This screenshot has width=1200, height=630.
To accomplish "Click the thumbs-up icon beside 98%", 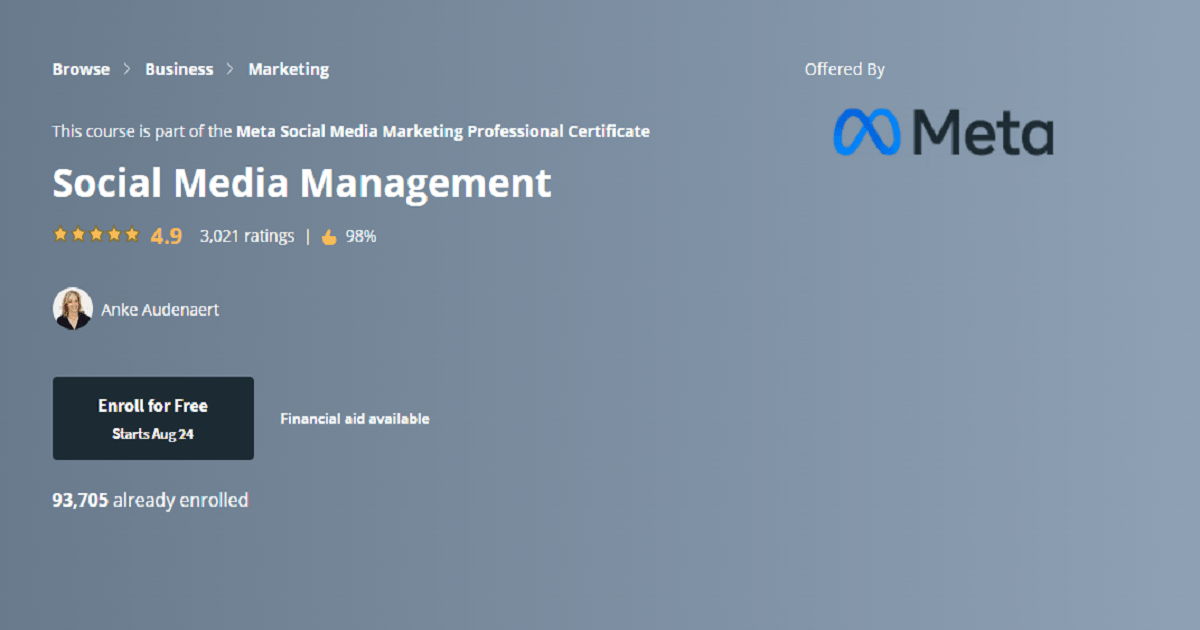I will (x=329, y=237).
